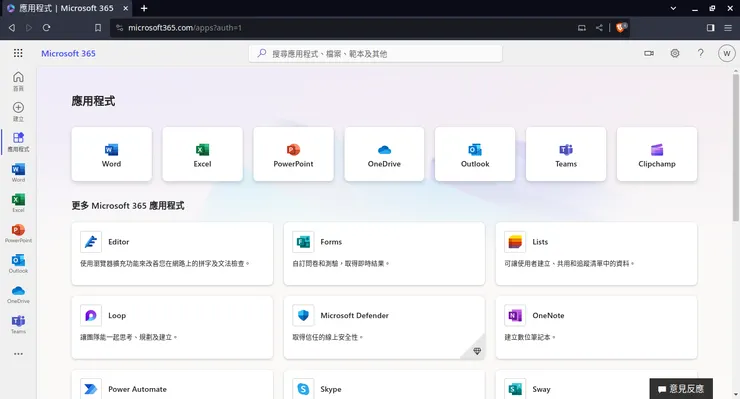
Task: Click the premium diamond badge on Defender card
Action: 477,351
